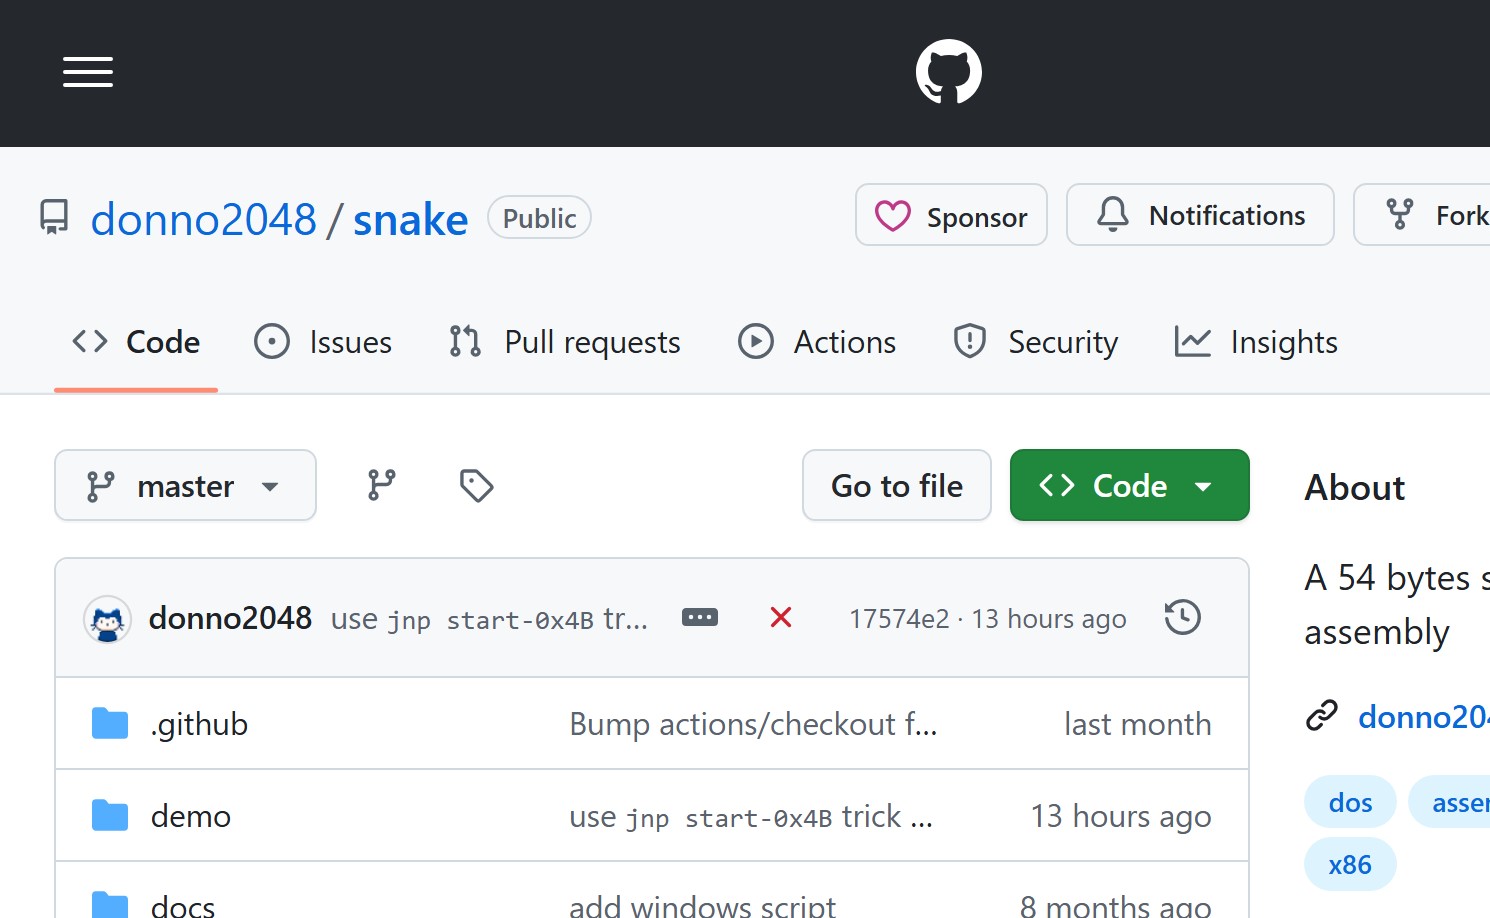Click commit hash 17574e2 link

pyautogui.click(x=898, y=619)
